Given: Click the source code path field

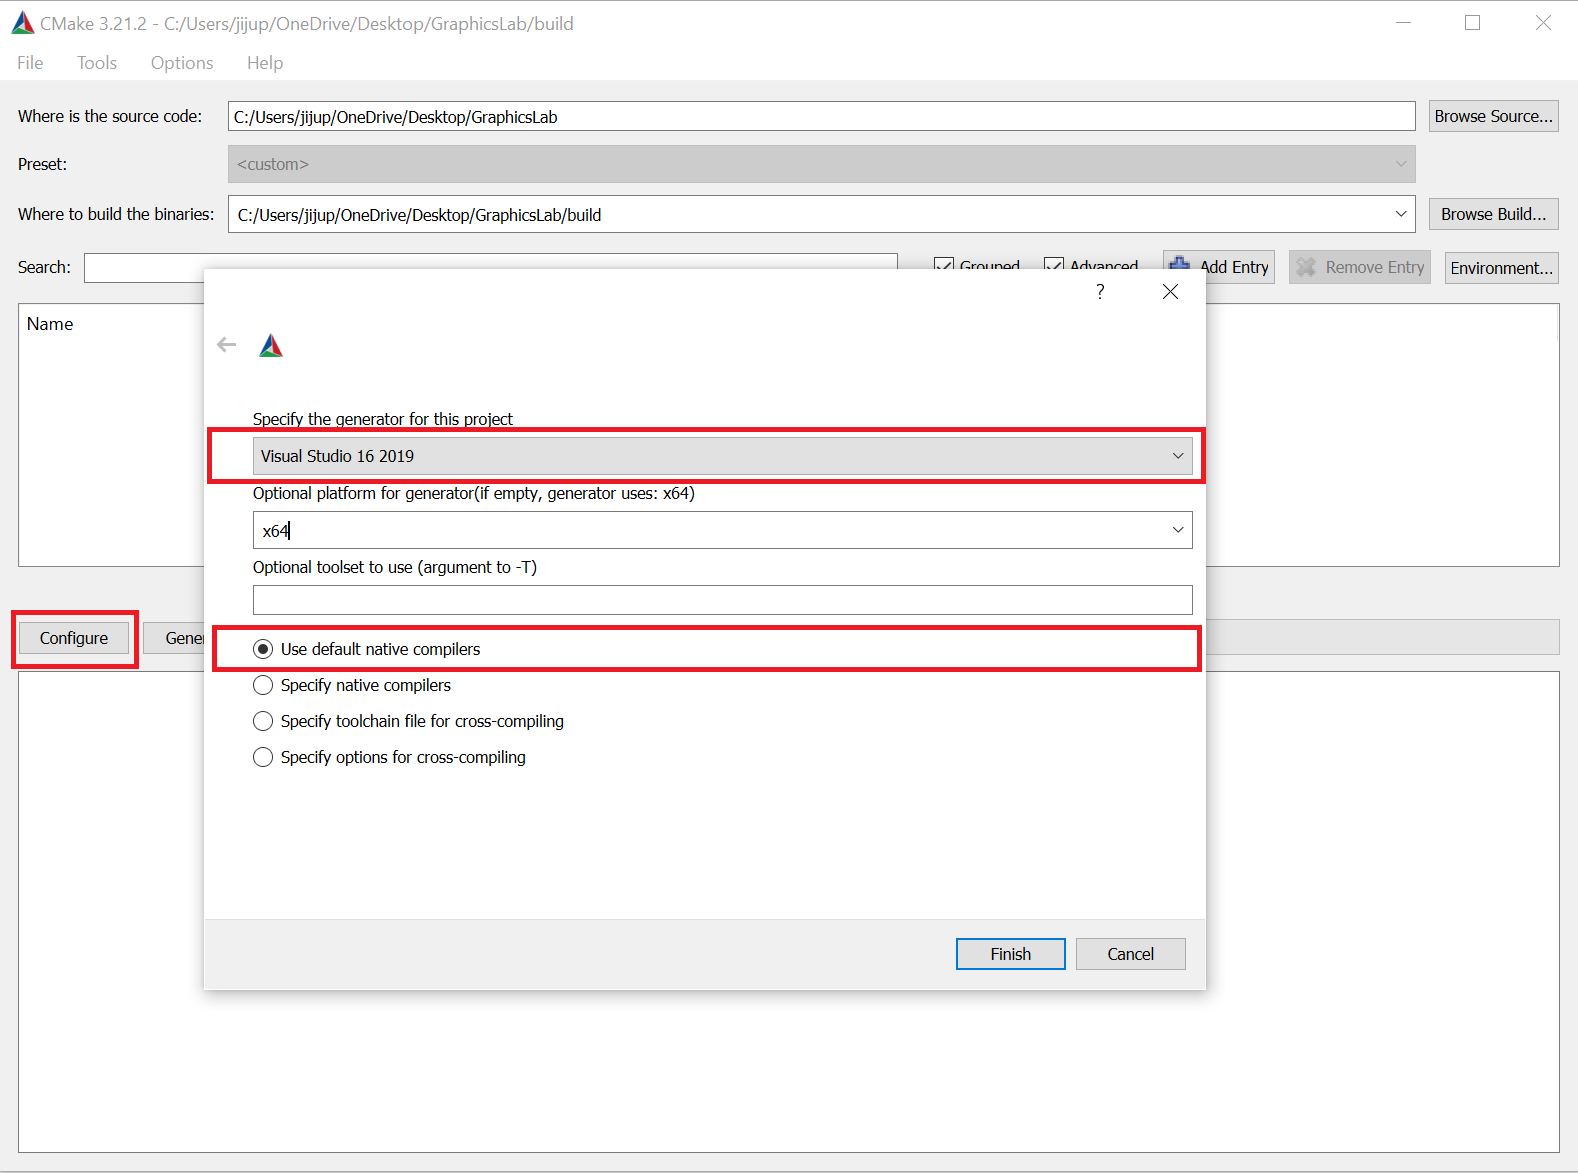Looking at the screenshot, I should [x=822, y=116].
